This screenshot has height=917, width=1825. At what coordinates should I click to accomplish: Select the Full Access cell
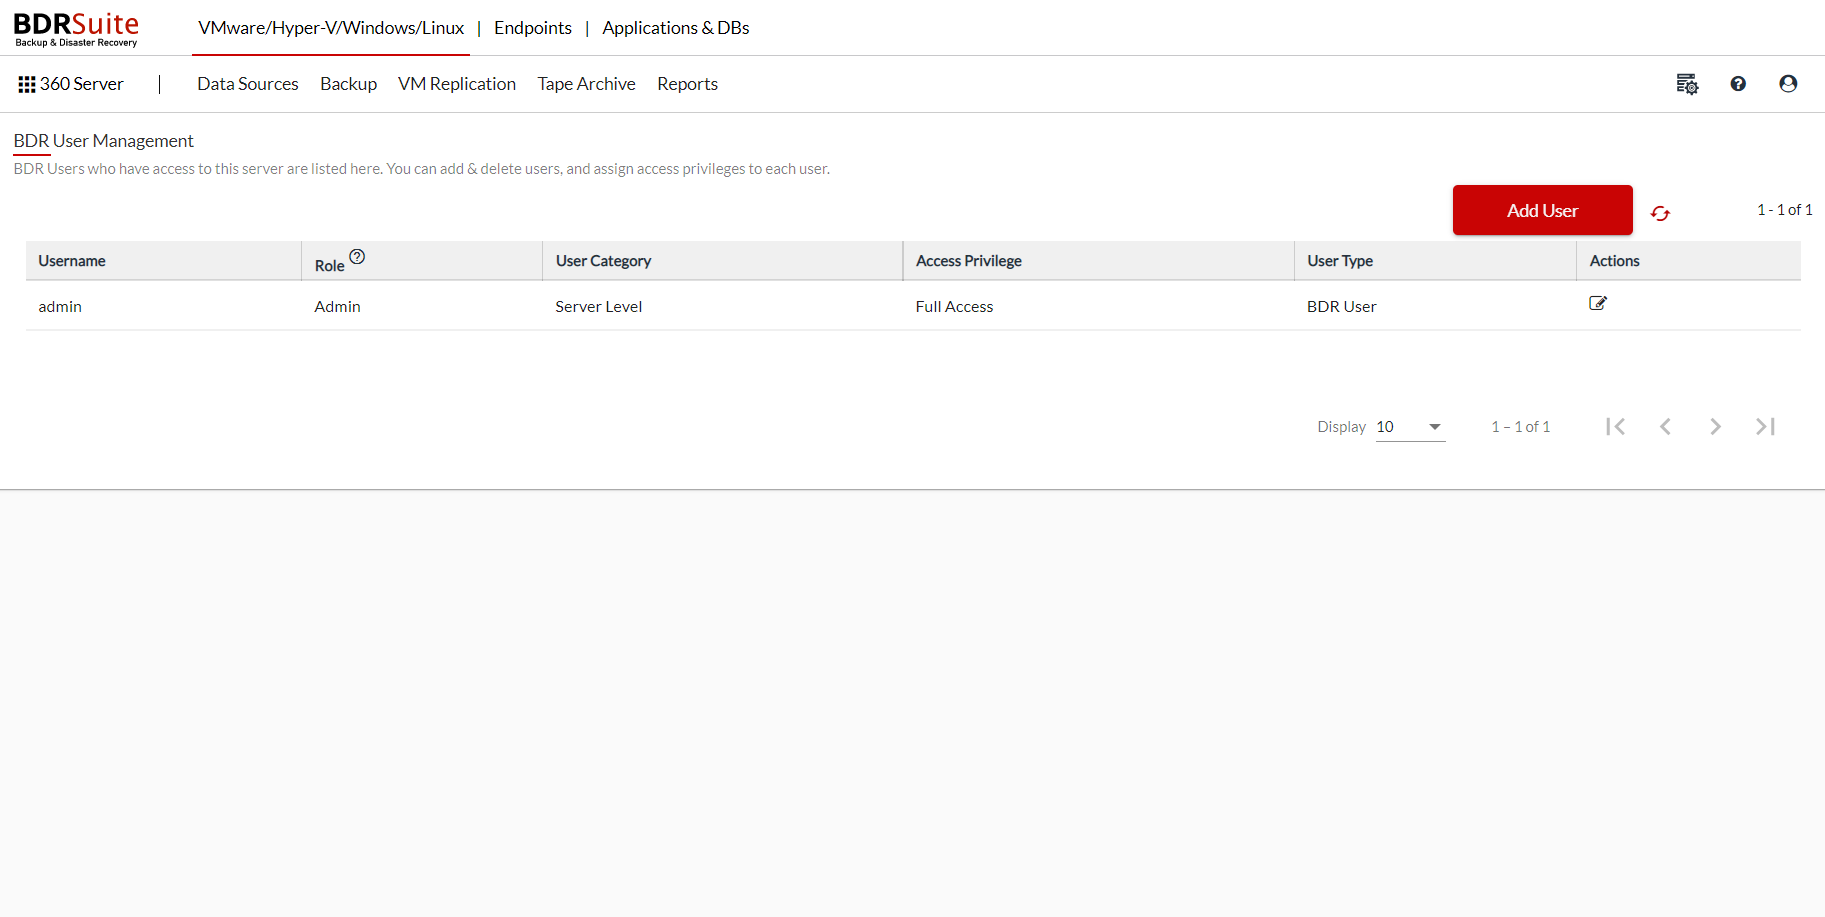954,307
